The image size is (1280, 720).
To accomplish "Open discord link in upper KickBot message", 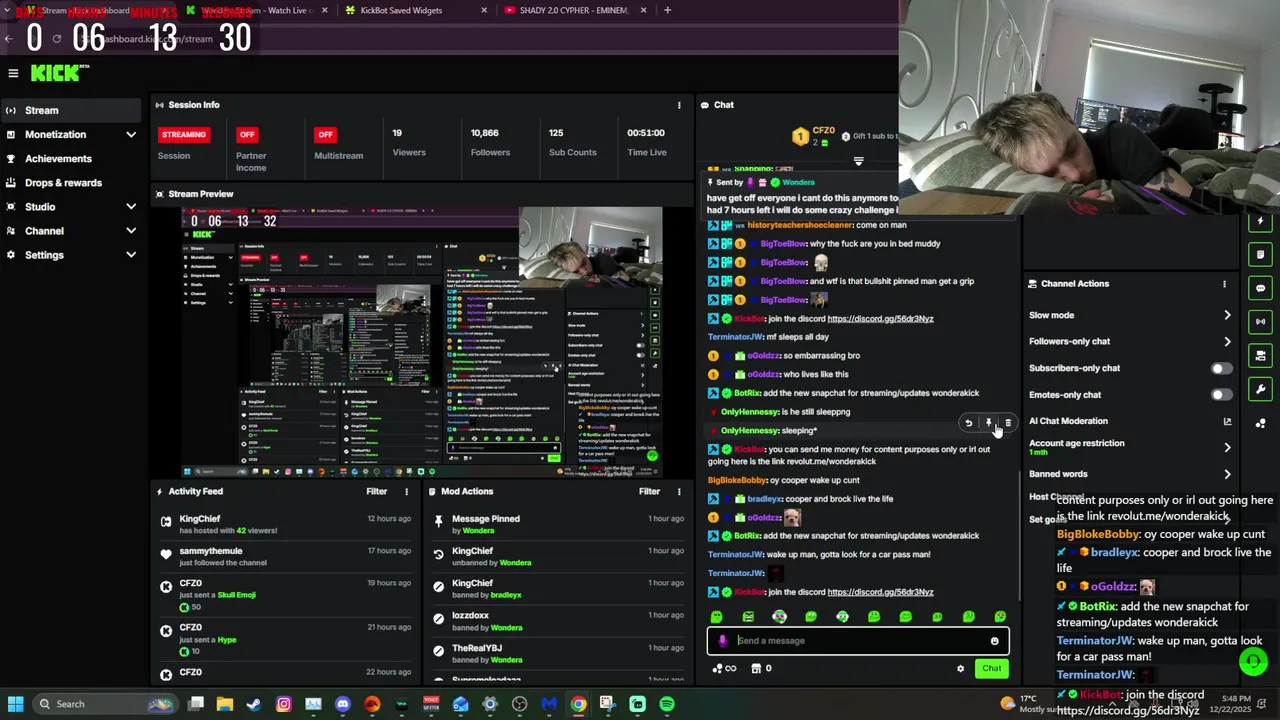I will pos(880,319).
